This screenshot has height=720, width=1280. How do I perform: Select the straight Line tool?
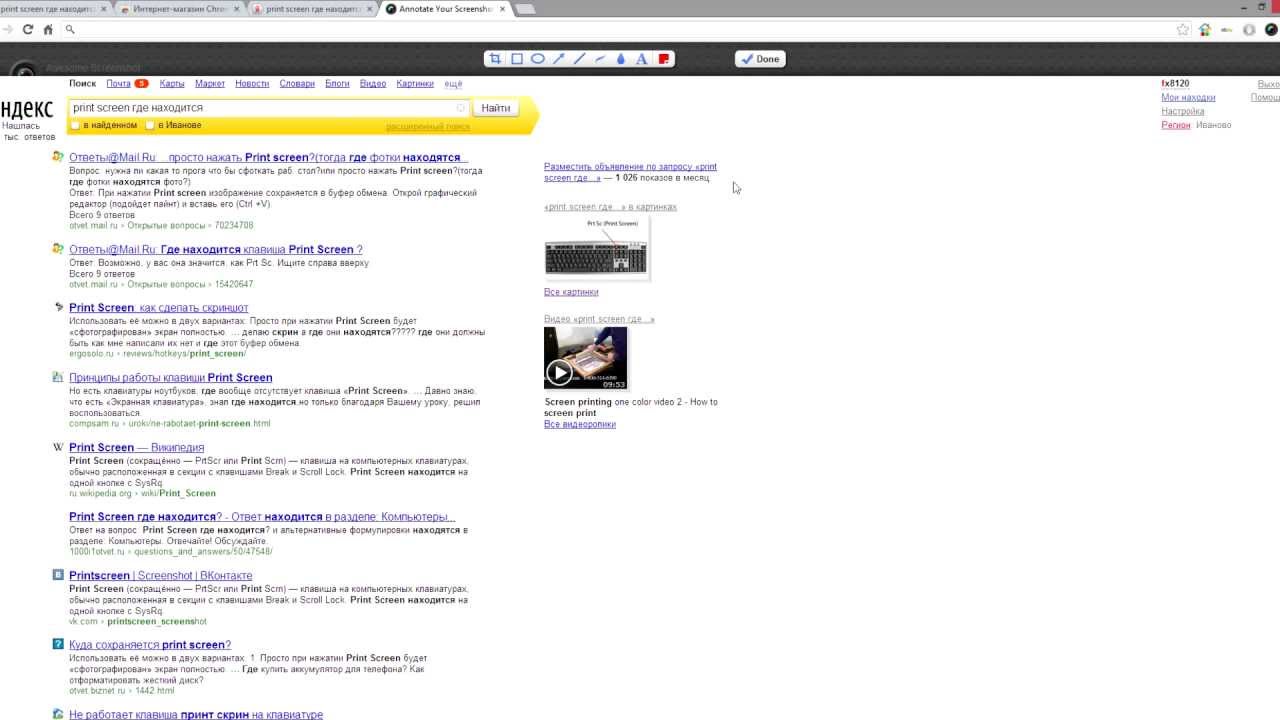(x=580, y=59)
